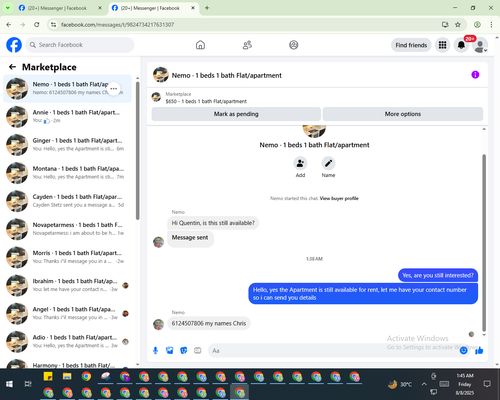Choose a GIF icon

[198, 350]
